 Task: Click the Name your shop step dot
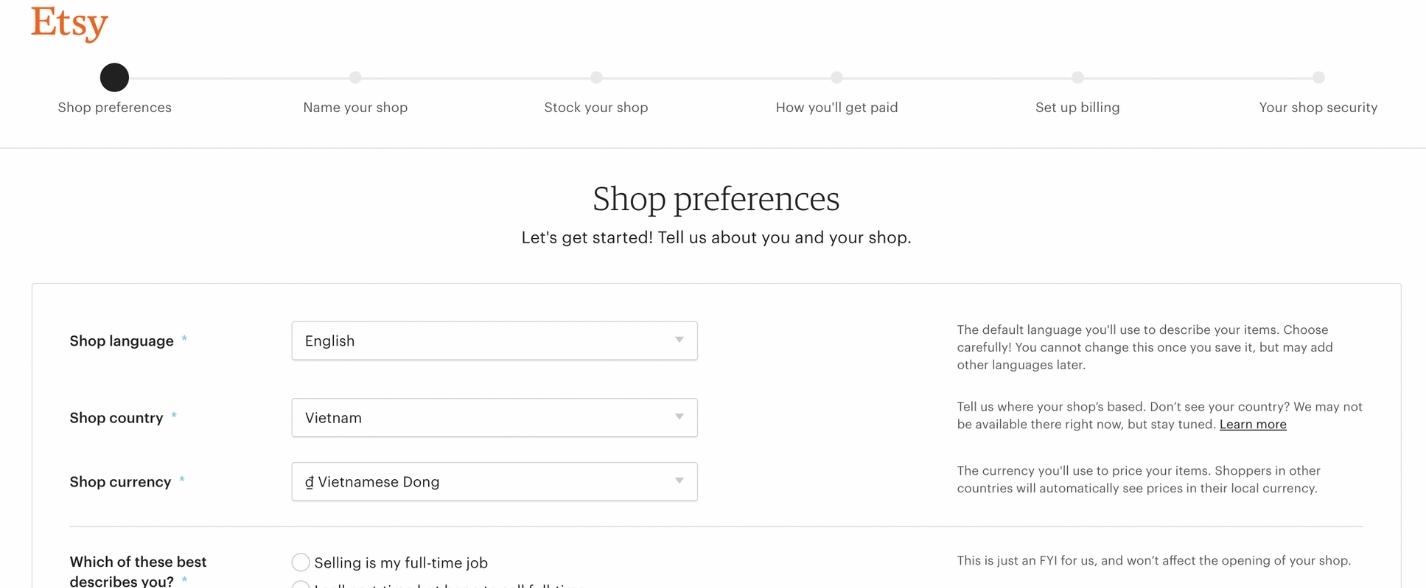(x=355, y=77)
